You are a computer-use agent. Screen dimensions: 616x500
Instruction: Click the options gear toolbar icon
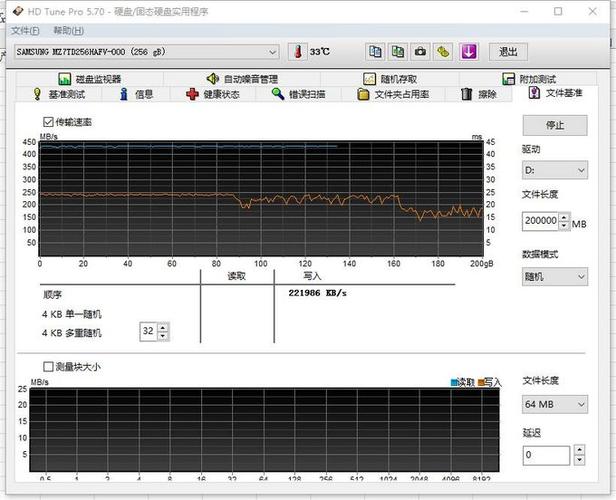coord(443,51)
